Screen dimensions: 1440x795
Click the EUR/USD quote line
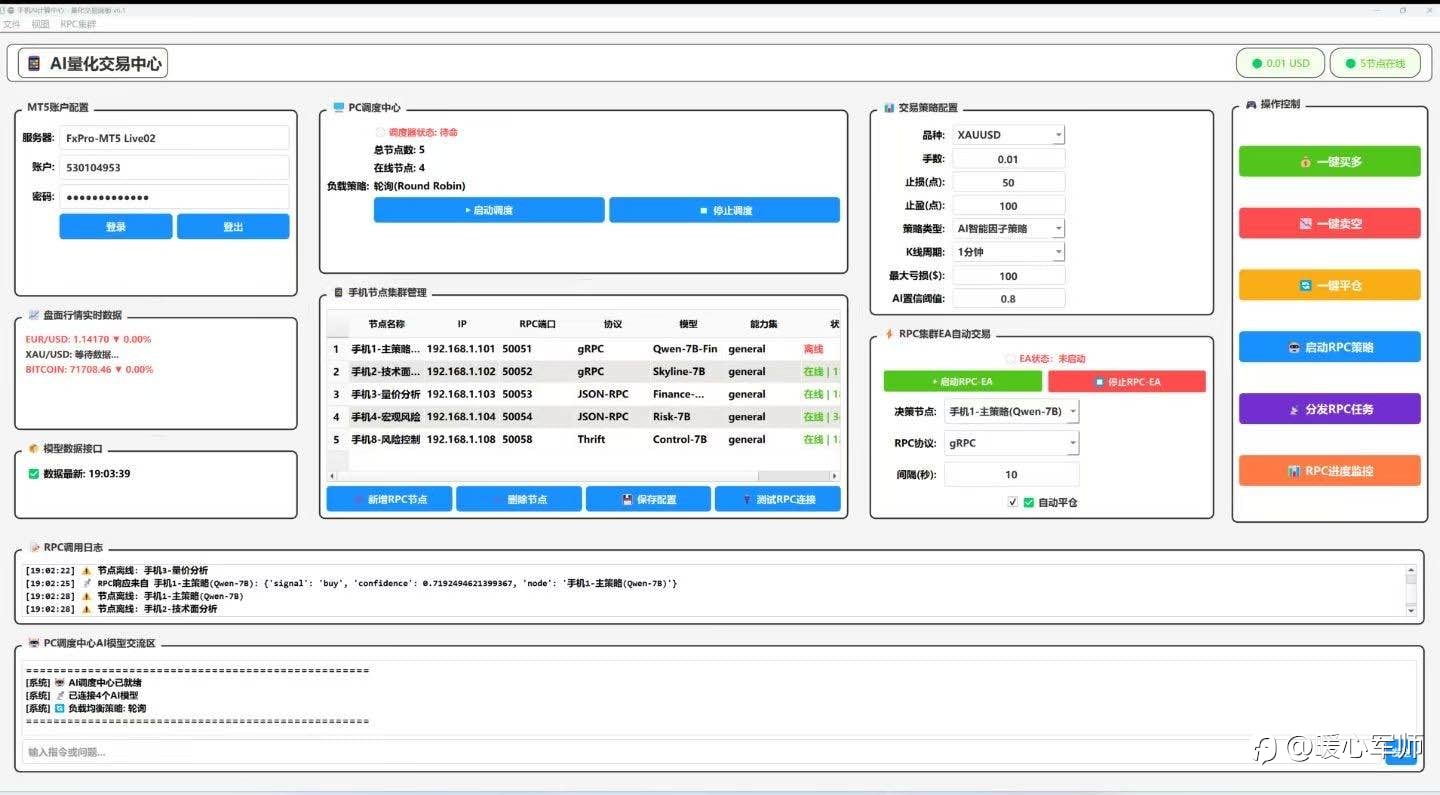coord(88,339)
